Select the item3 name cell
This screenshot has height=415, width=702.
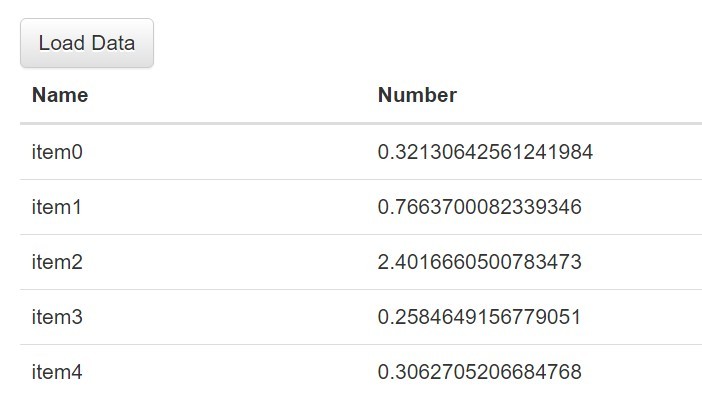coord(57,317)
